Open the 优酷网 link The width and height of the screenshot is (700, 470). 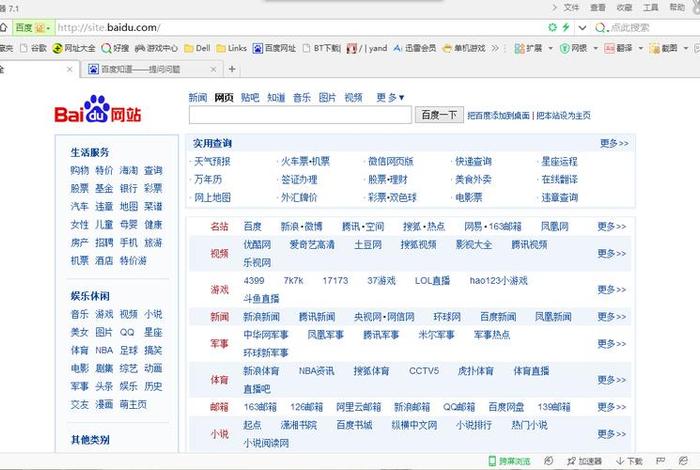coord(257,245)
